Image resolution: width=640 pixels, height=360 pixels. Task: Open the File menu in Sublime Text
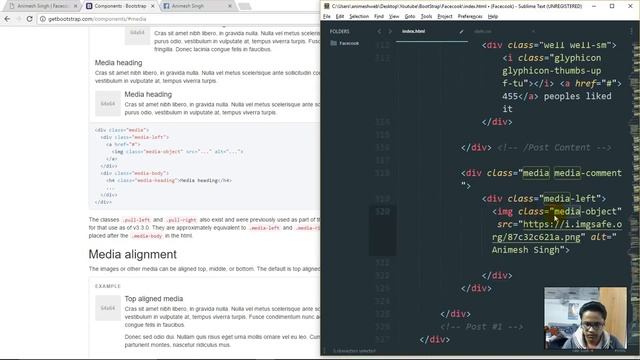(327, 16)
